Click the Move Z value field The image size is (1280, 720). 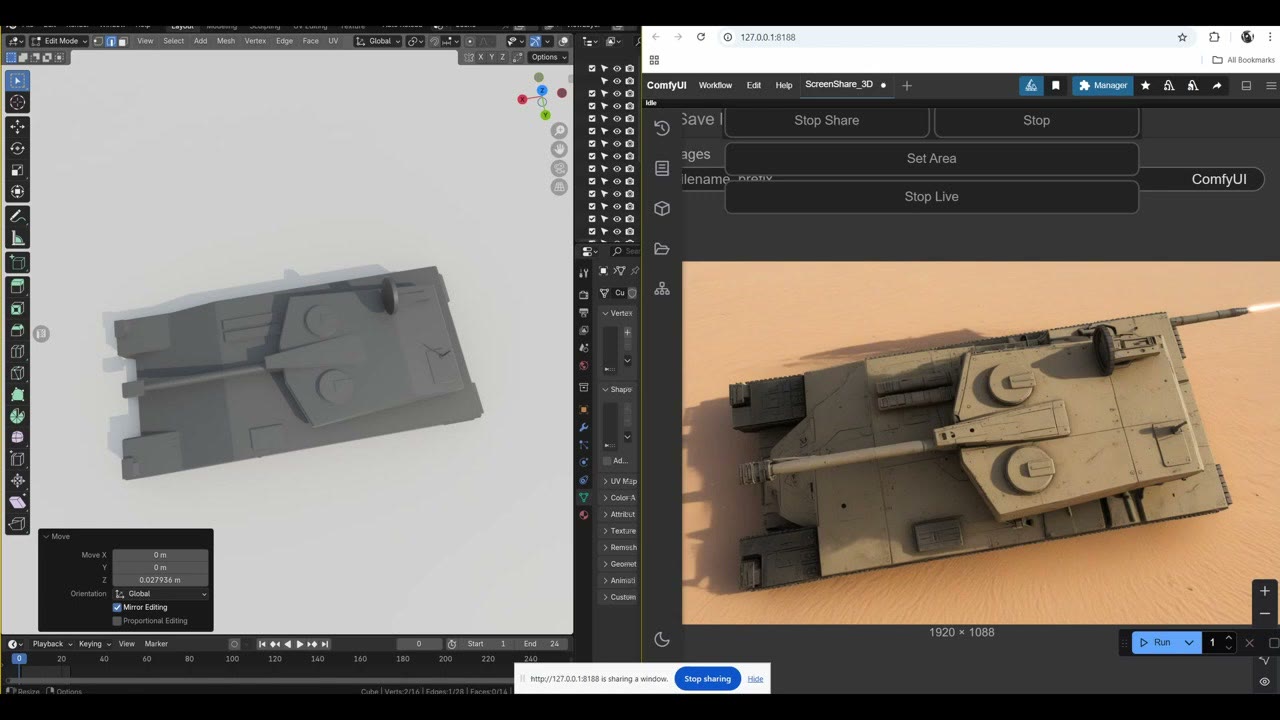coord(160,580)
